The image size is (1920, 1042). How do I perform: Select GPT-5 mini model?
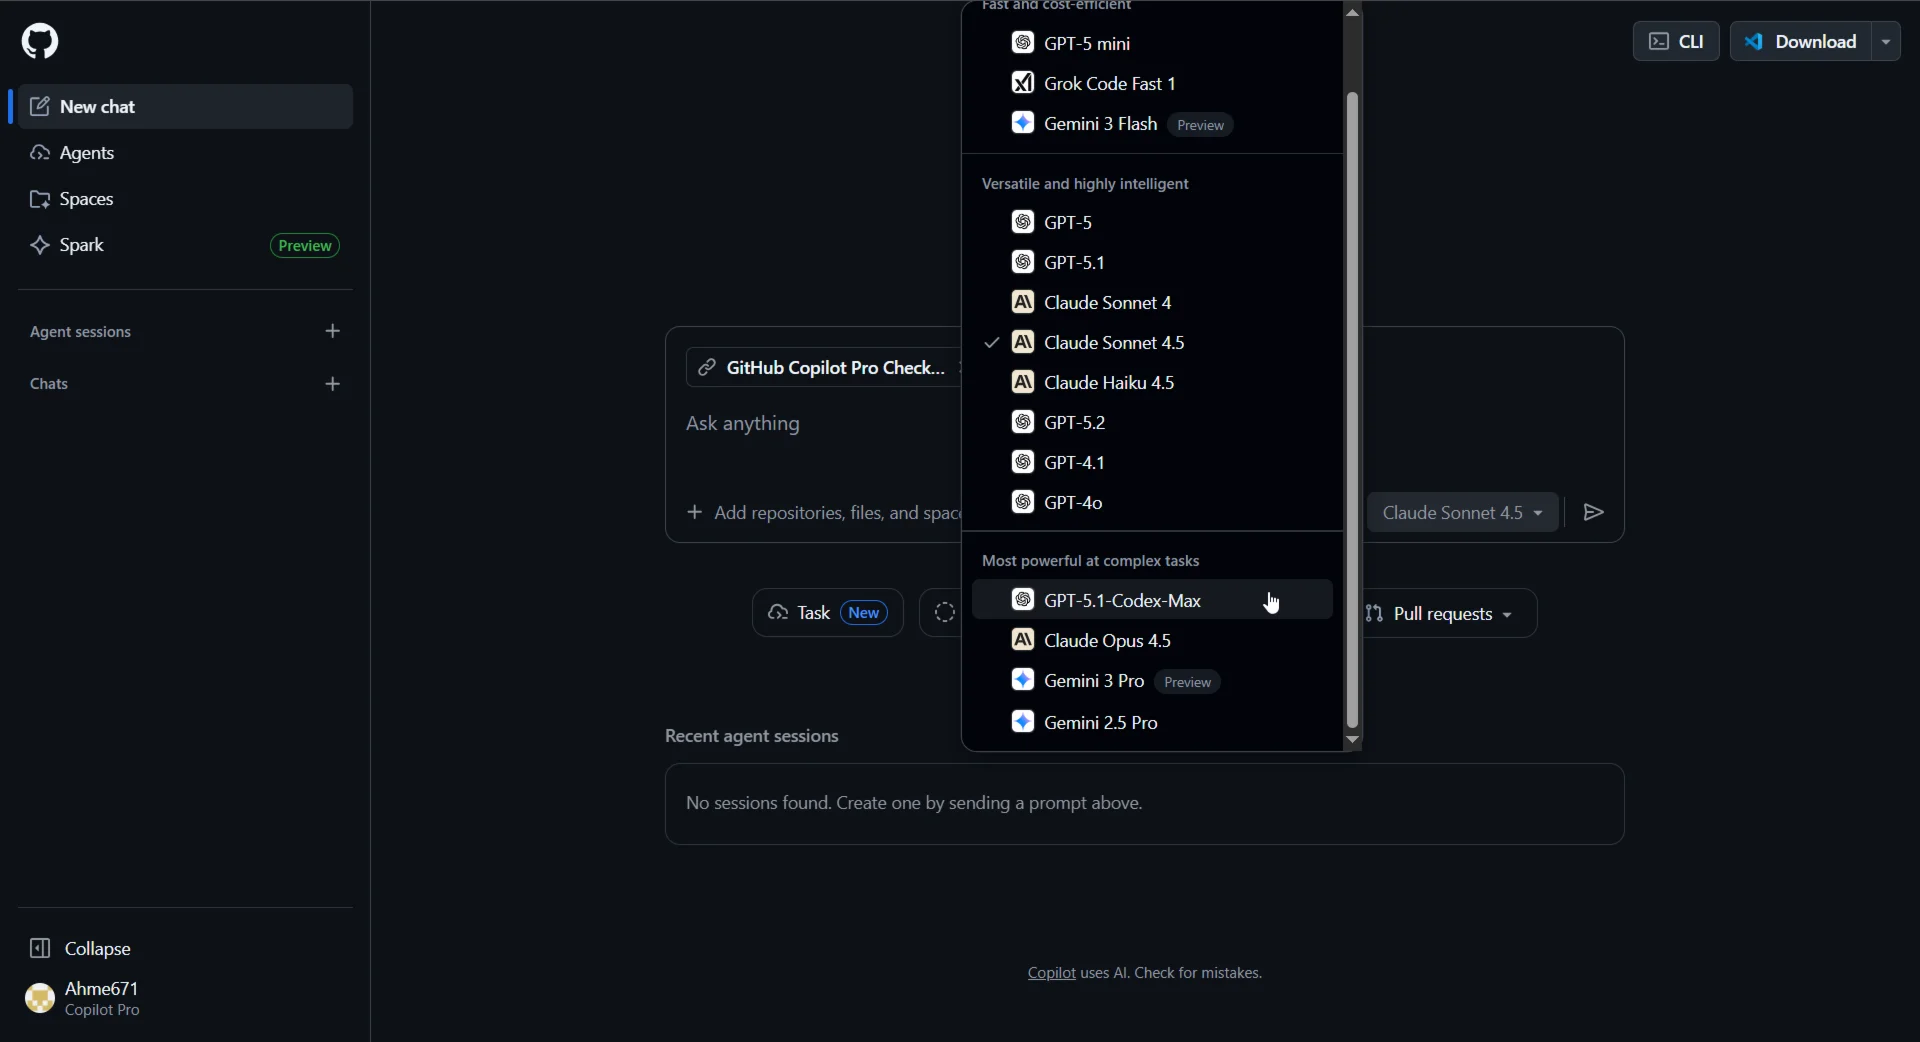coord(1152,43)
